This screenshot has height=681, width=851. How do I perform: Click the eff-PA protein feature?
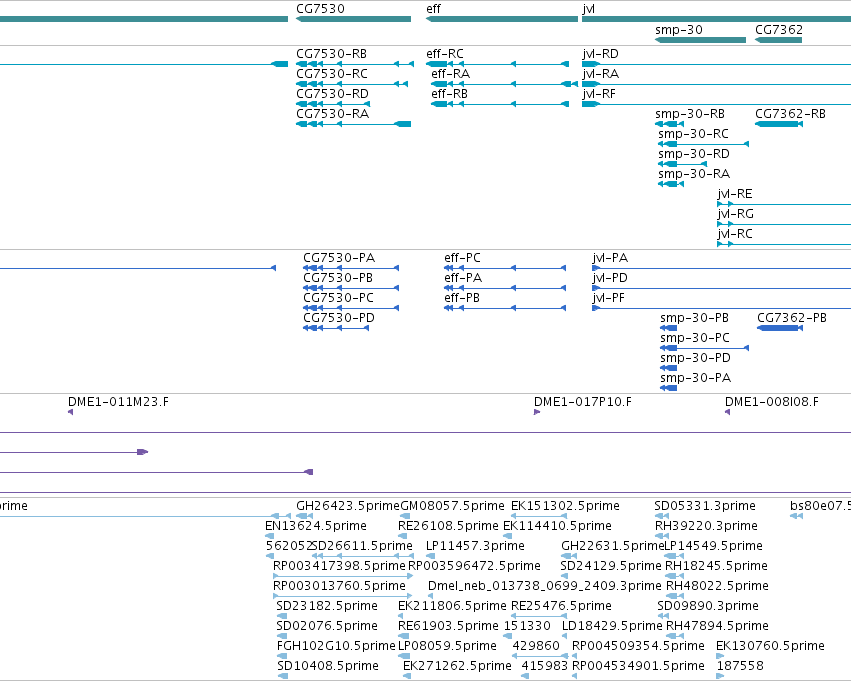click(505, 288)
